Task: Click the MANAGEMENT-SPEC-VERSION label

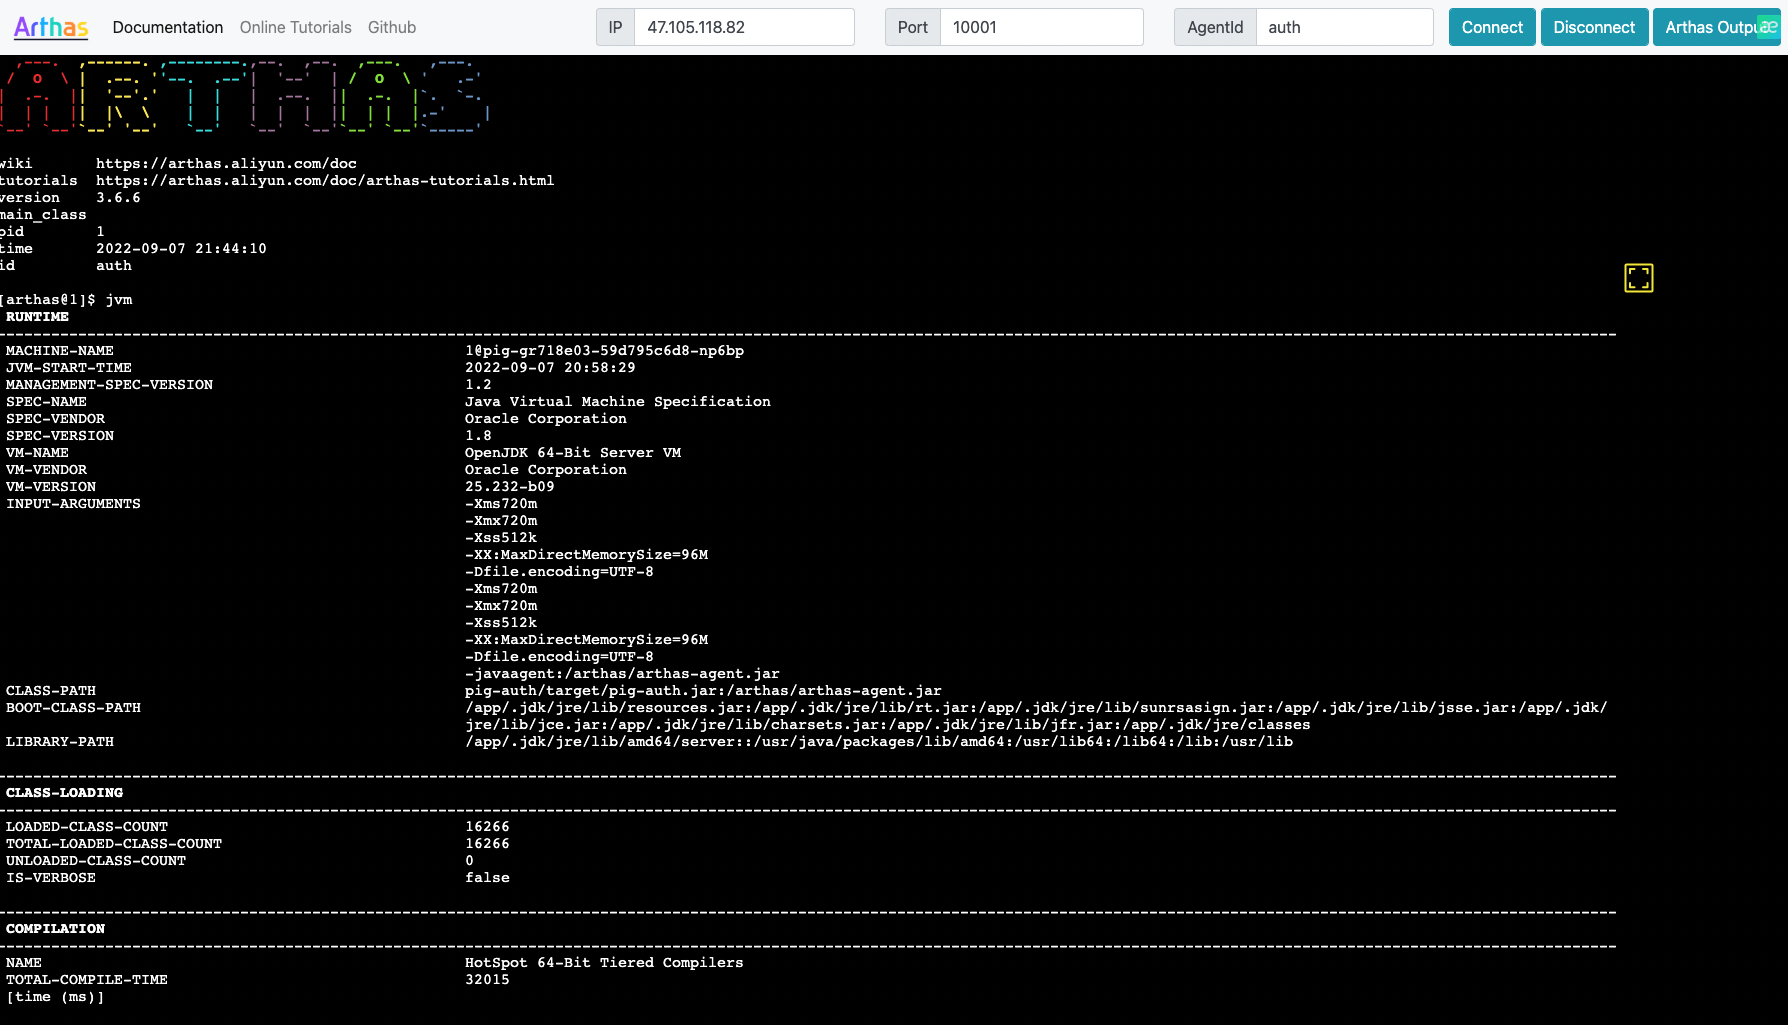Action: coord(109,385)
